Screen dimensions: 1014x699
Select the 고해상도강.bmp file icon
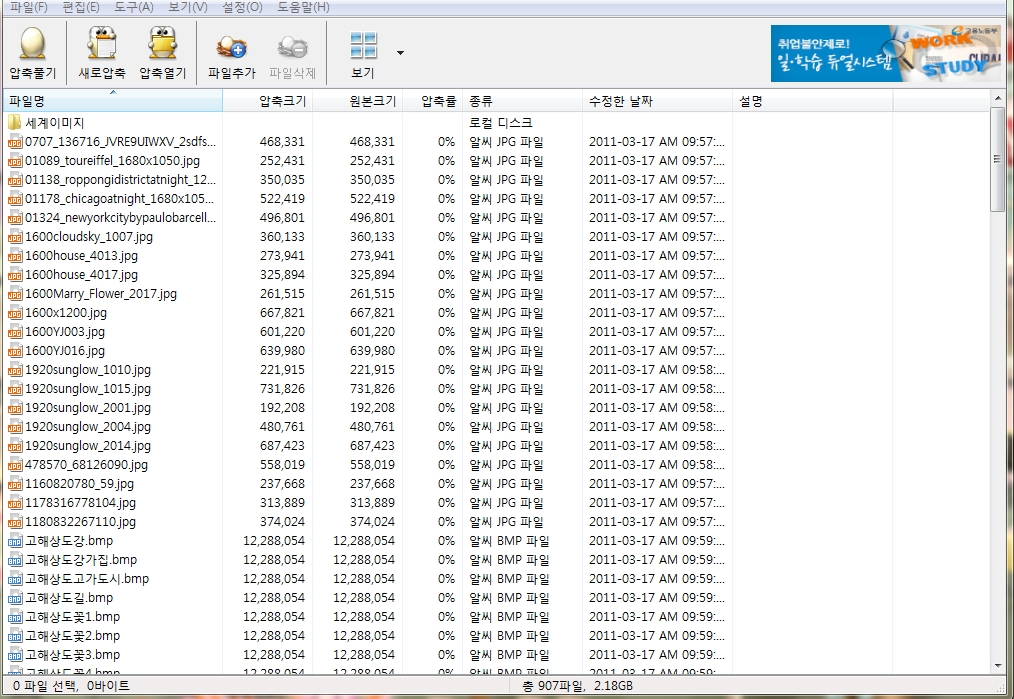click(x=15, y=541)
